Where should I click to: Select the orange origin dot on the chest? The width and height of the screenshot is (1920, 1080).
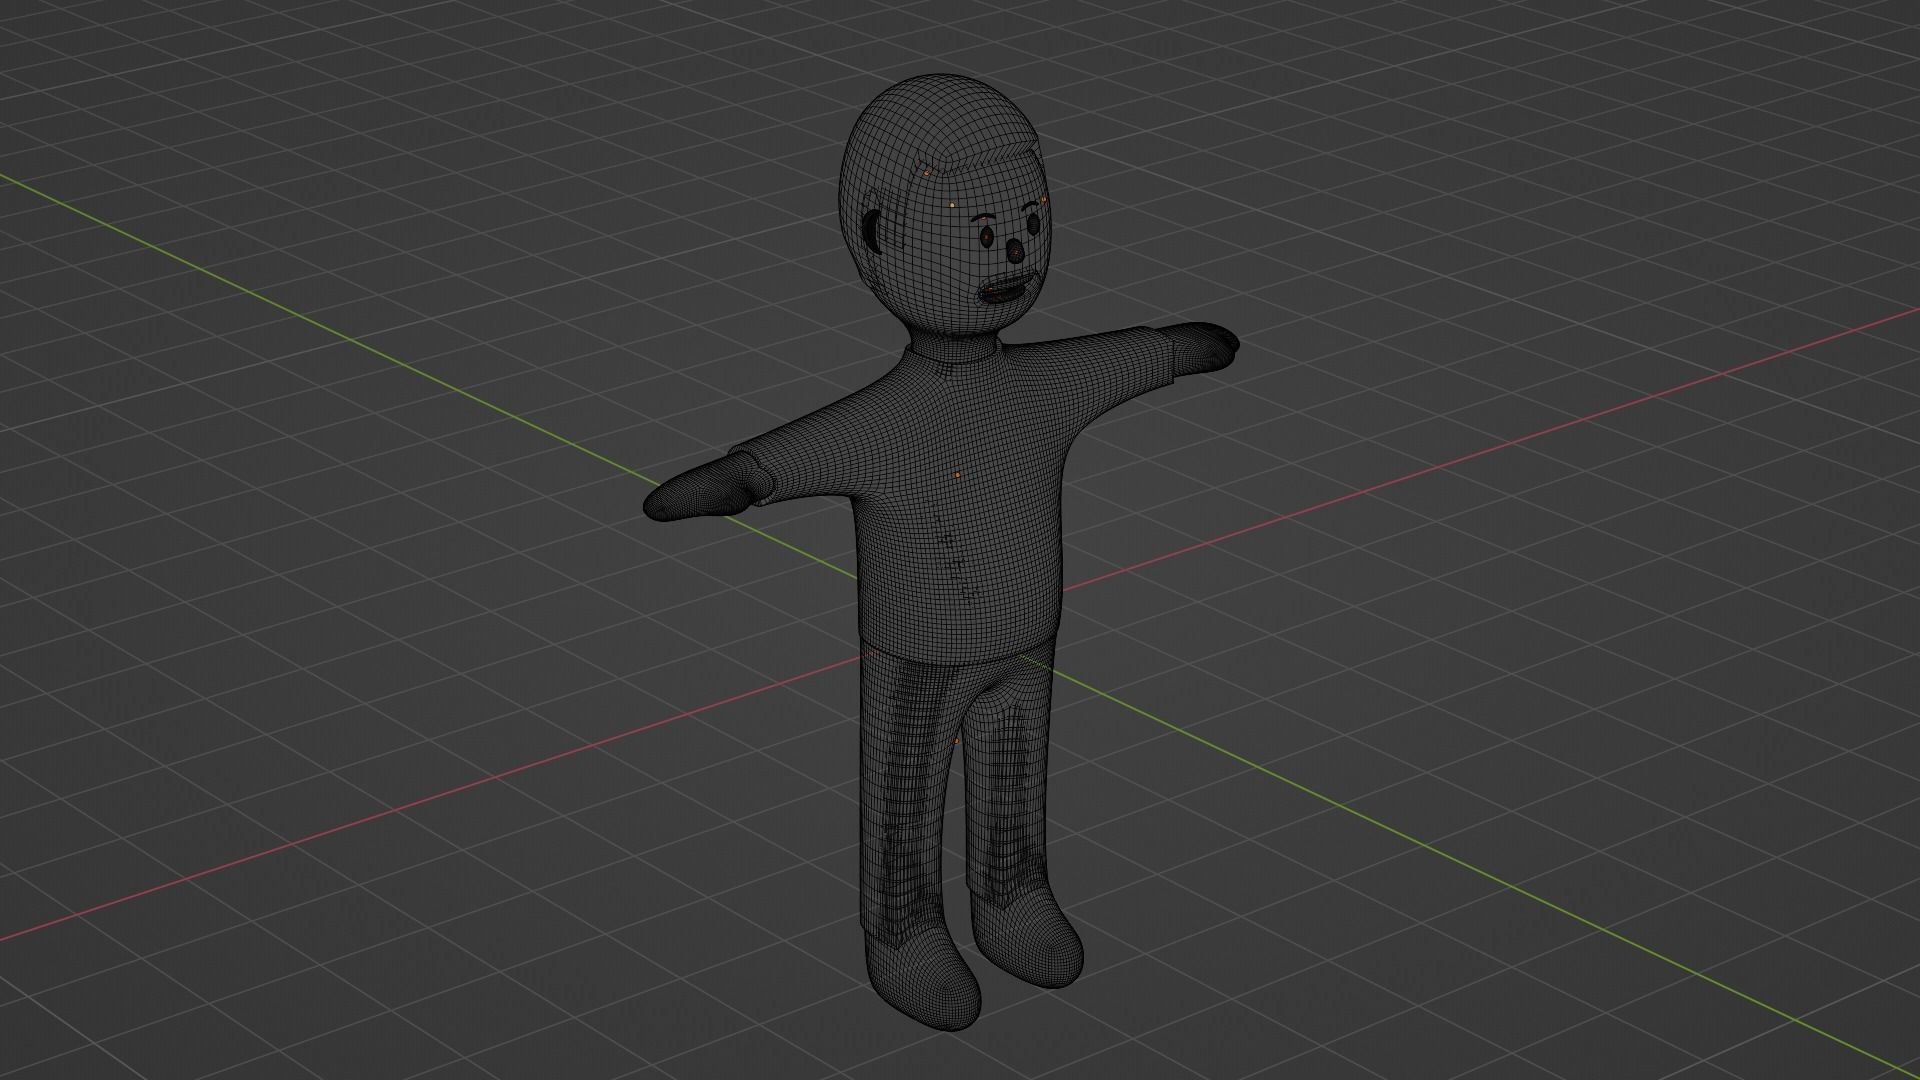957,474
